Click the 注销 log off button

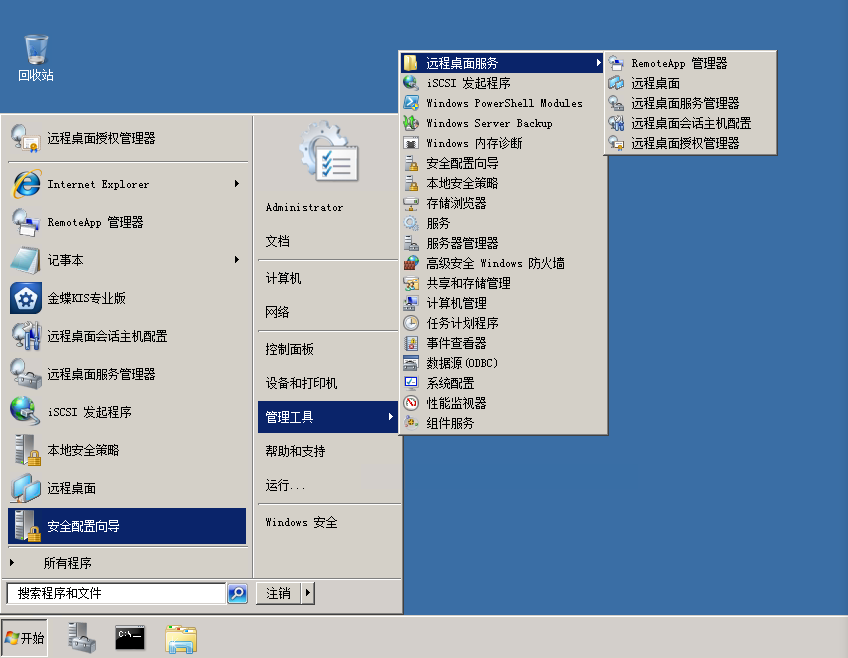tap(279, 593)
